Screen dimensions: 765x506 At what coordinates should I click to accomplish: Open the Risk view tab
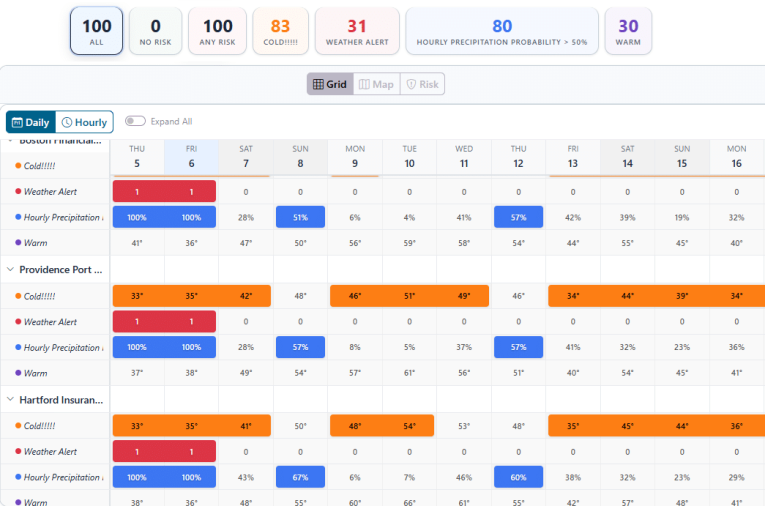(x=421, y=85)
